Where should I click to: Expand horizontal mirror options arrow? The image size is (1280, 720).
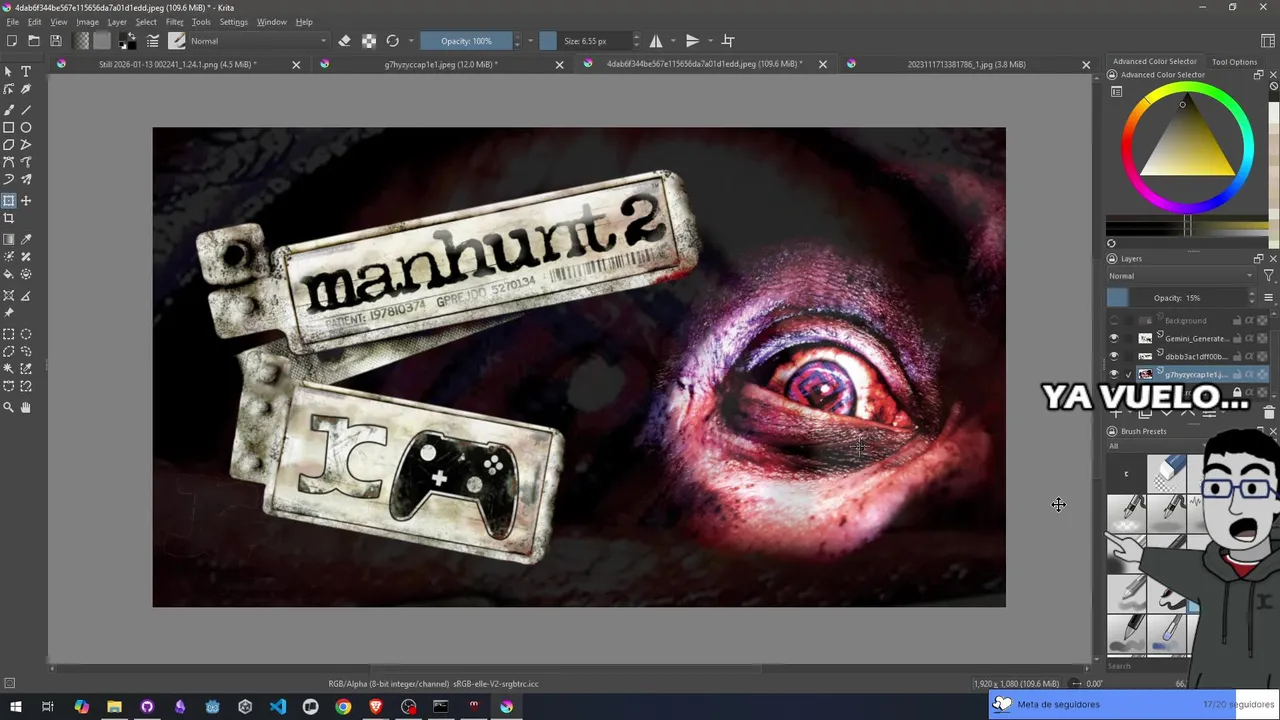click(674, 41)
